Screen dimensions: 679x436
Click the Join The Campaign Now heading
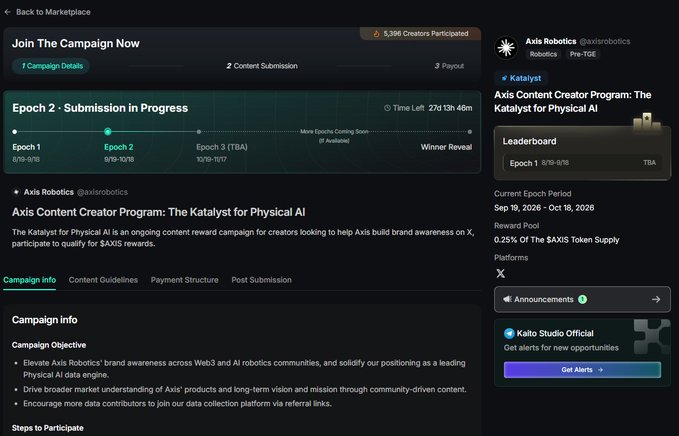pyautogui.click(x=76, y=44)
